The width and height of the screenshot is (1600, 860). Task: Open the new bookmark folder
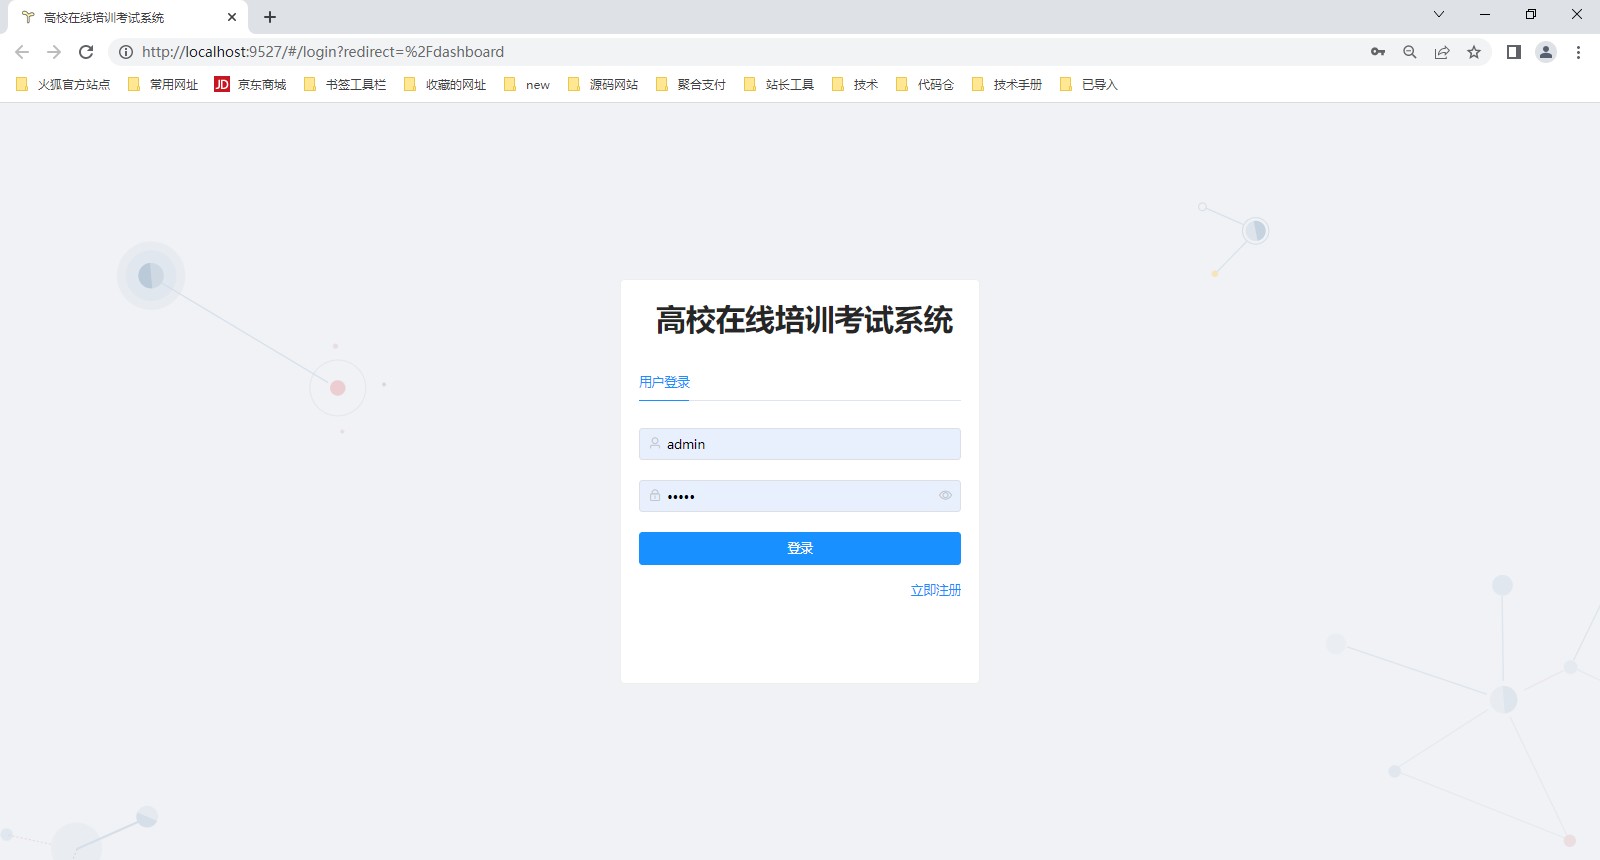click(x=527, y=85)
